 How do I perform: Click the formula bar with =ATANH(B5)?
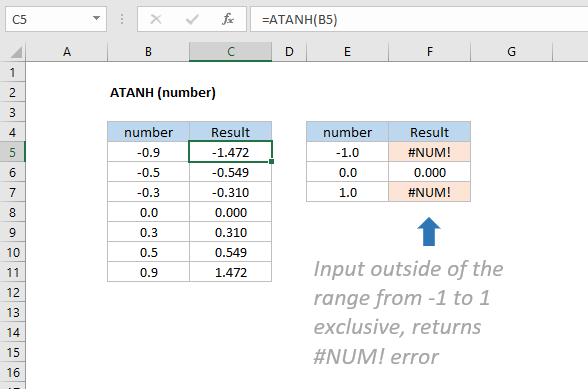click(x=419, y=19)
